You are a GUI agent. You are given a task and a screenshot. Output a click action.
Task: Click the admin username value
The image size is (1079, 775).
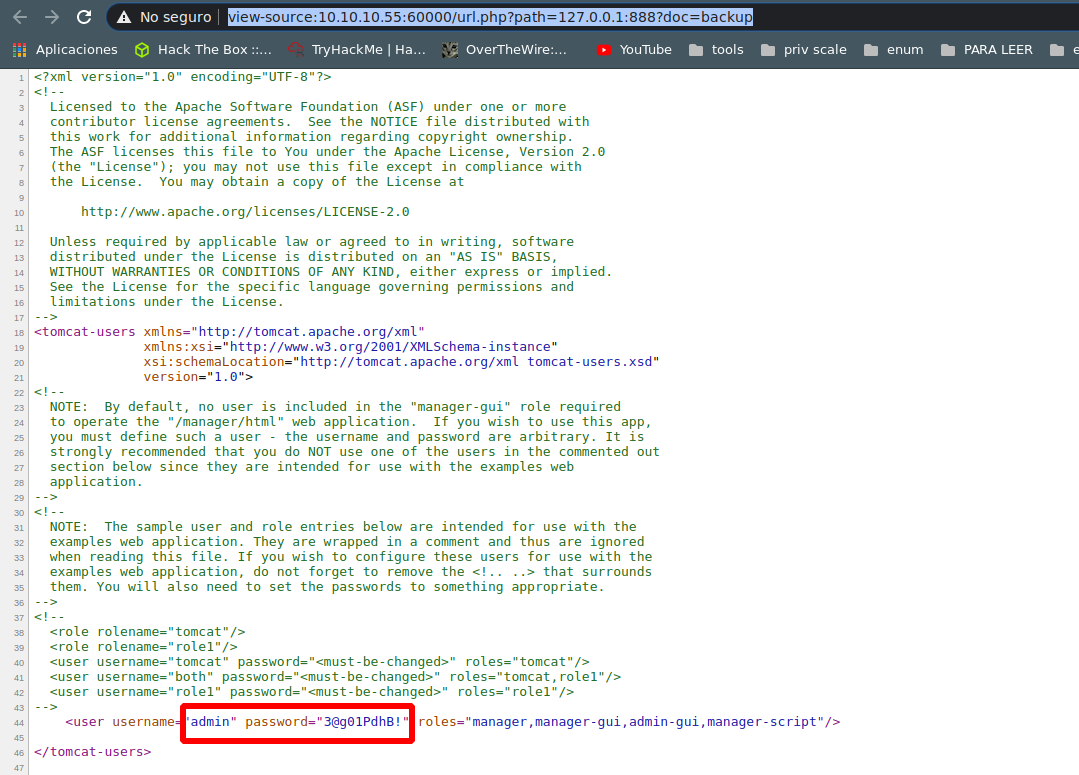point(210,721)
